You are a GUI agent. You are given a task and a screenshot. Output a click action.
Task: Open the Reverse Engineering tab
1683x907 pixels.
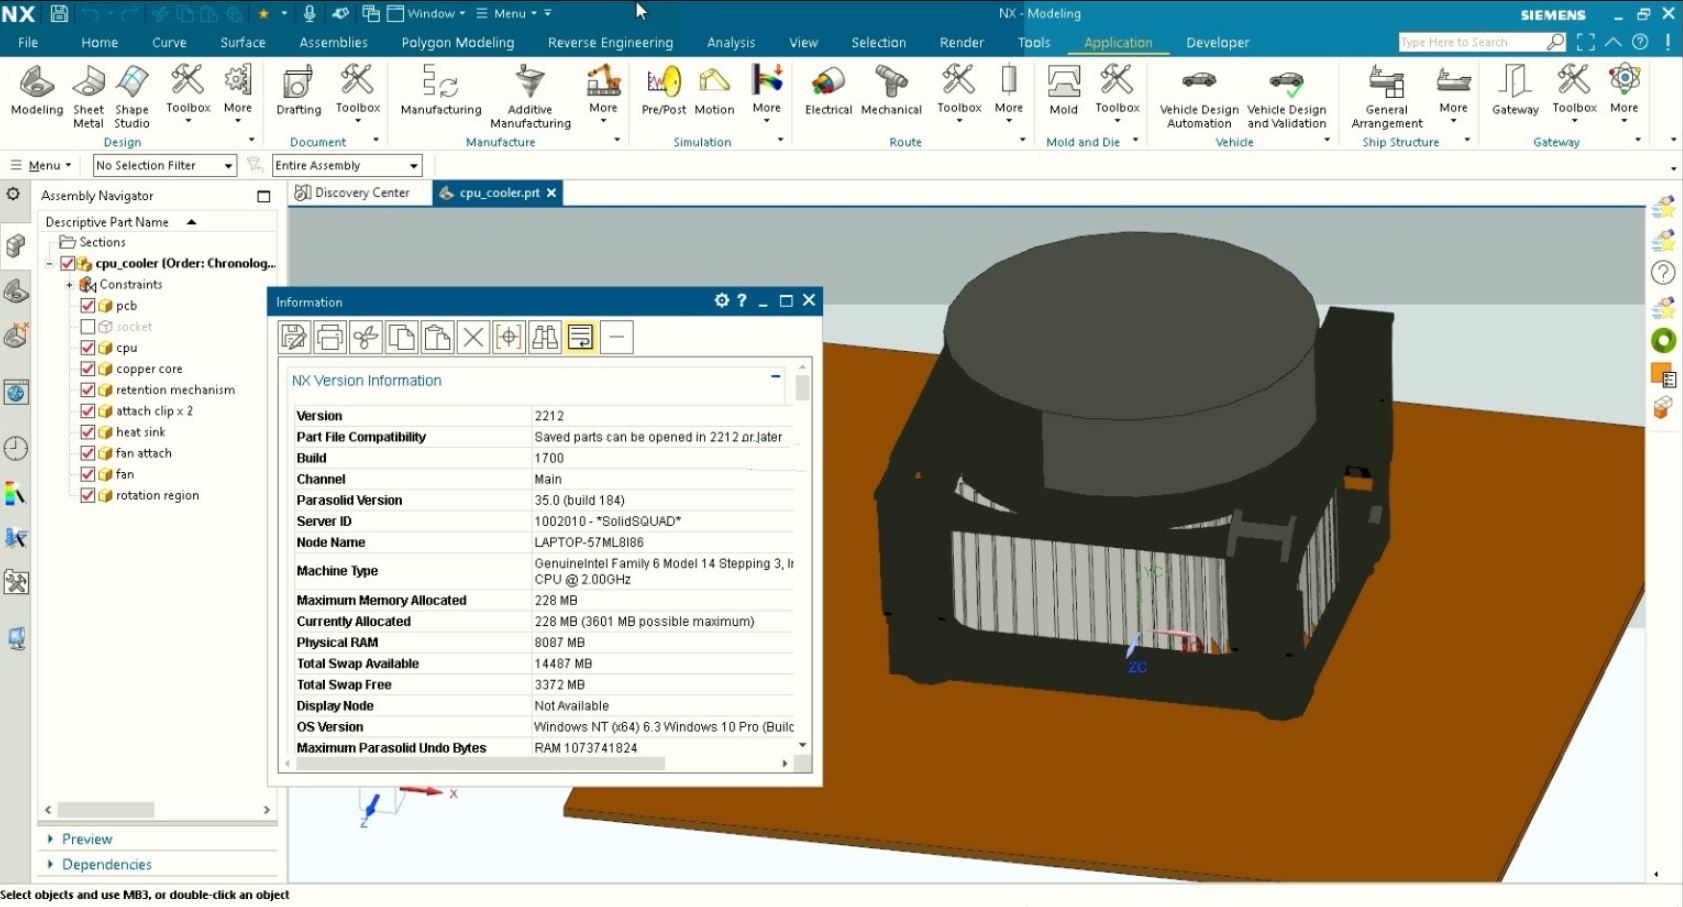click(610, 42)
